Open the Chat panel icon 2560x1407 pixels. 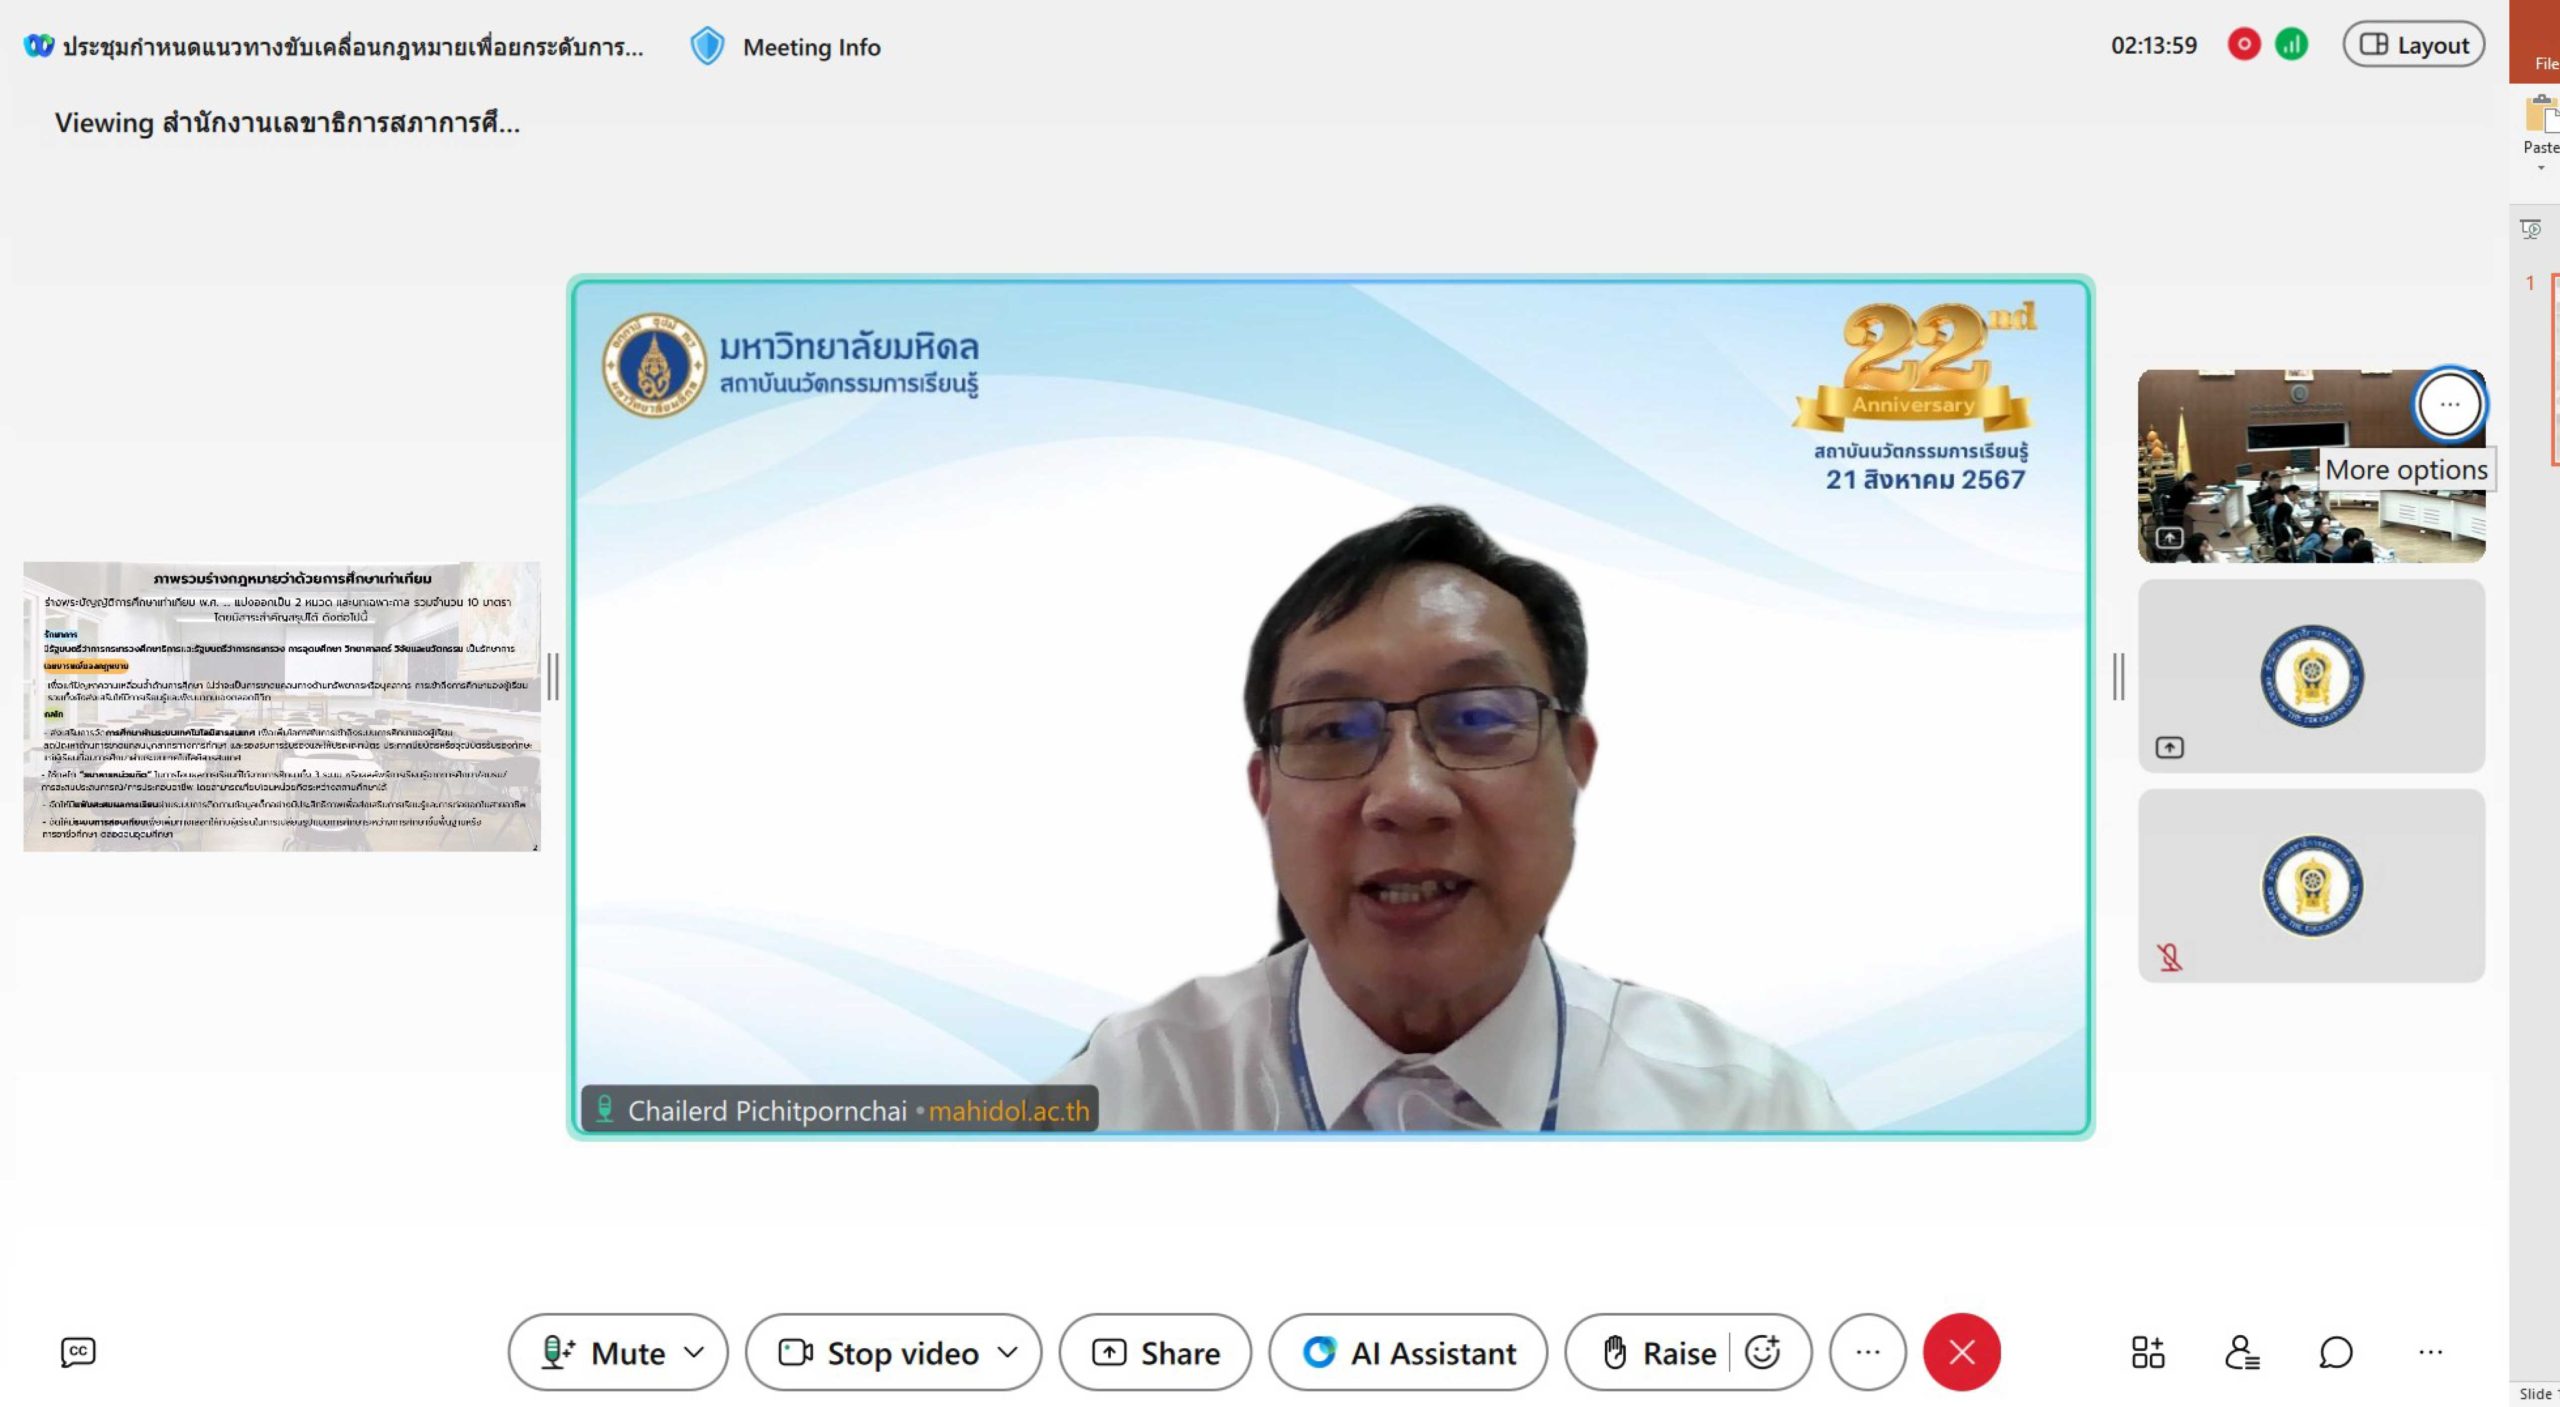(2335, 1352)
